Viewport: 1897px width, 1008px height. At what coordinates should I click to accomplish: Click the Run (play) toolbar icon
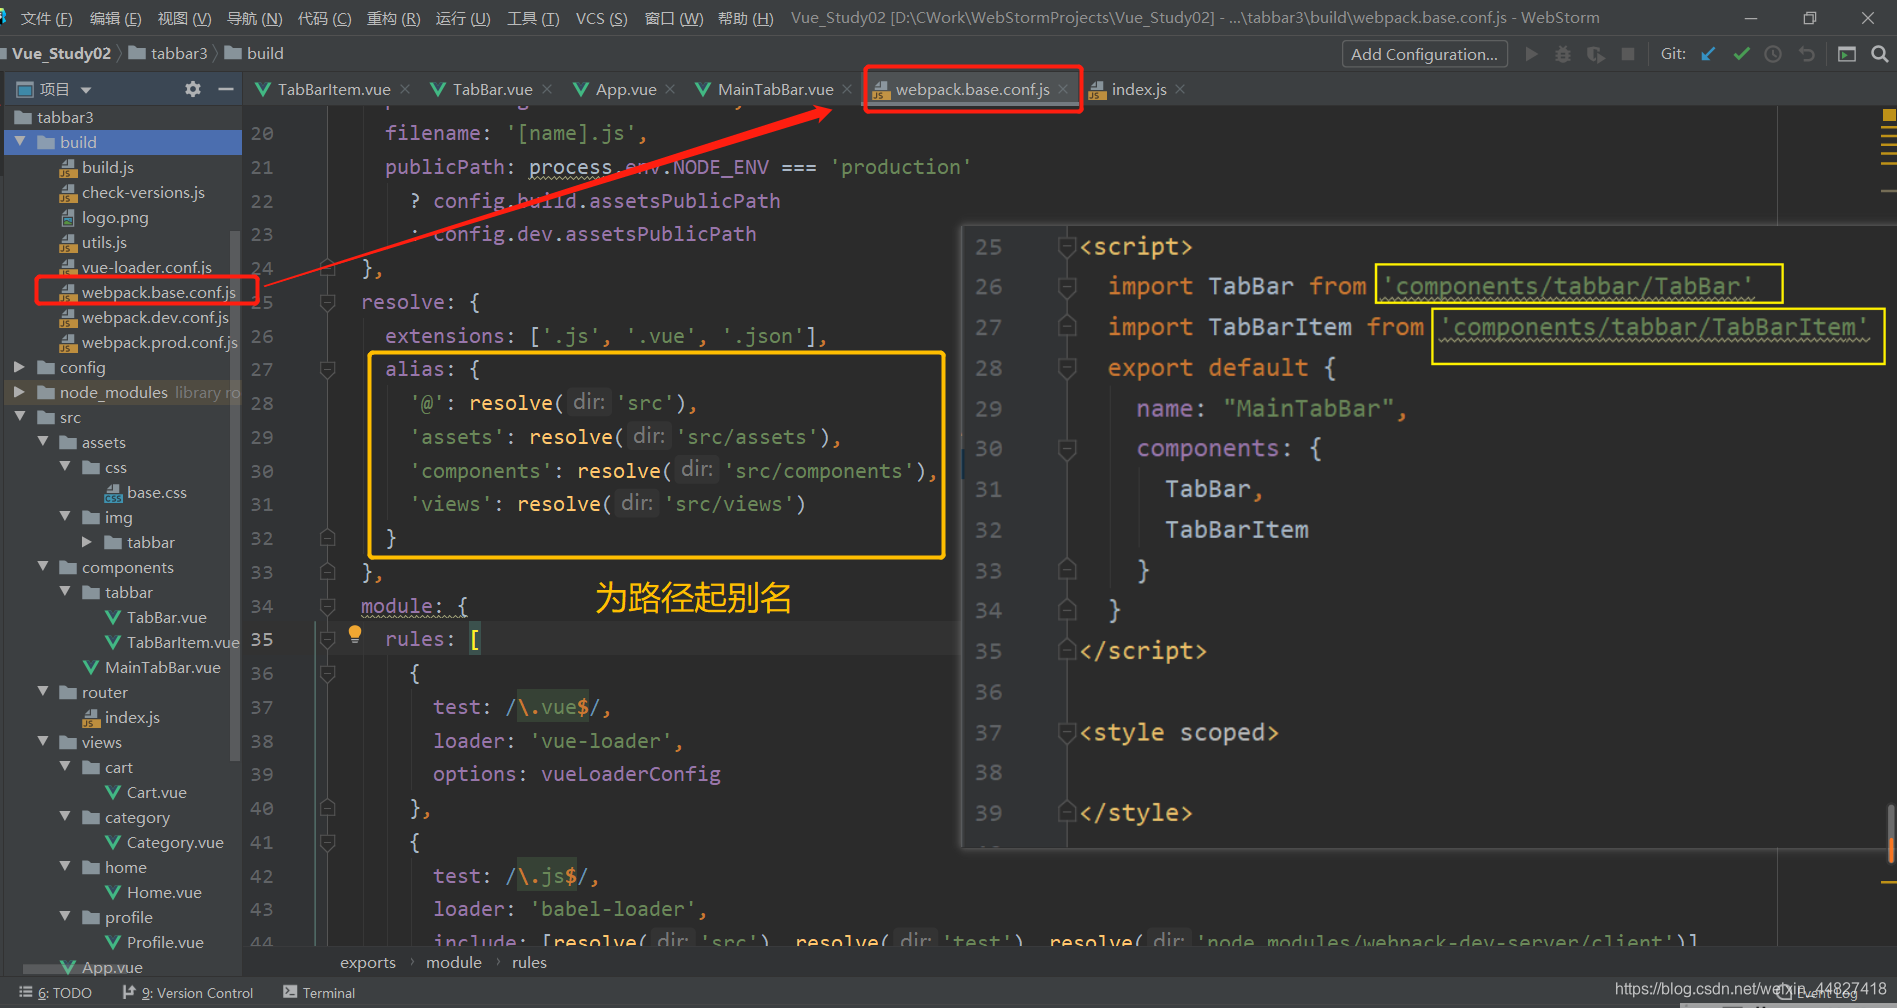click(1531, 54)
